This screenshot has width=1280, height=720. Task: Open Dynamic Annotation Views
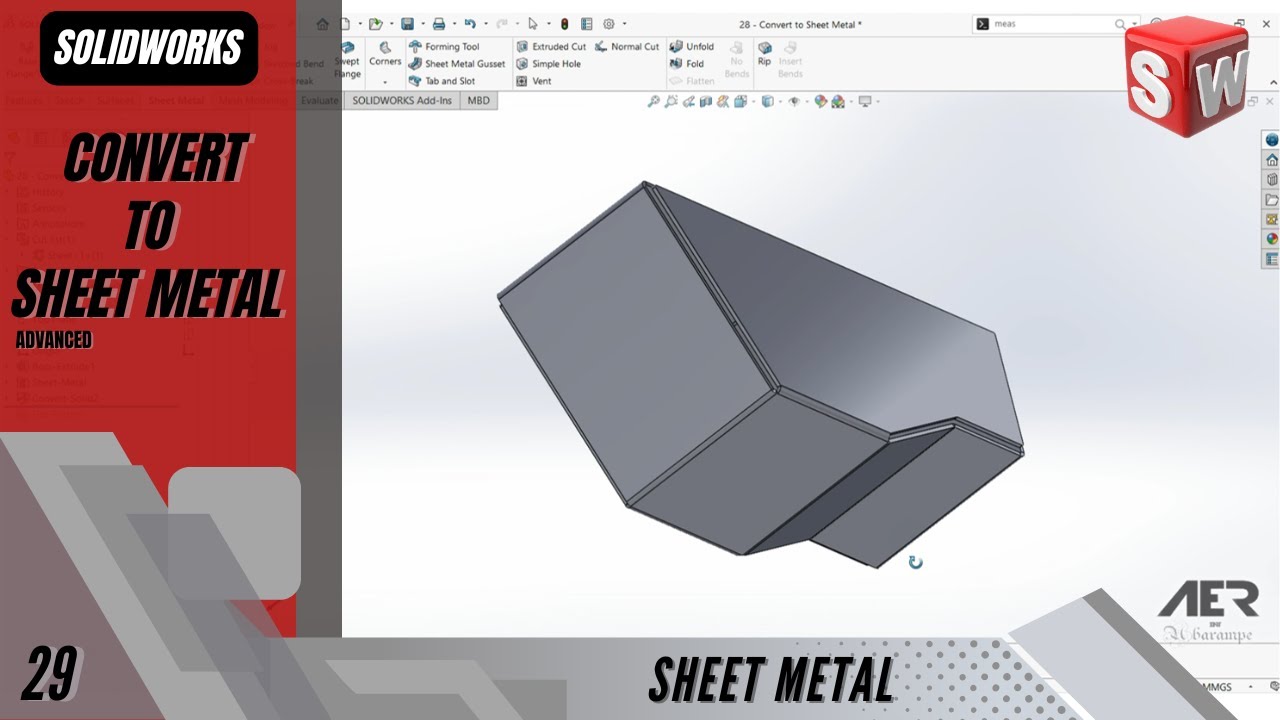[723, 101]
